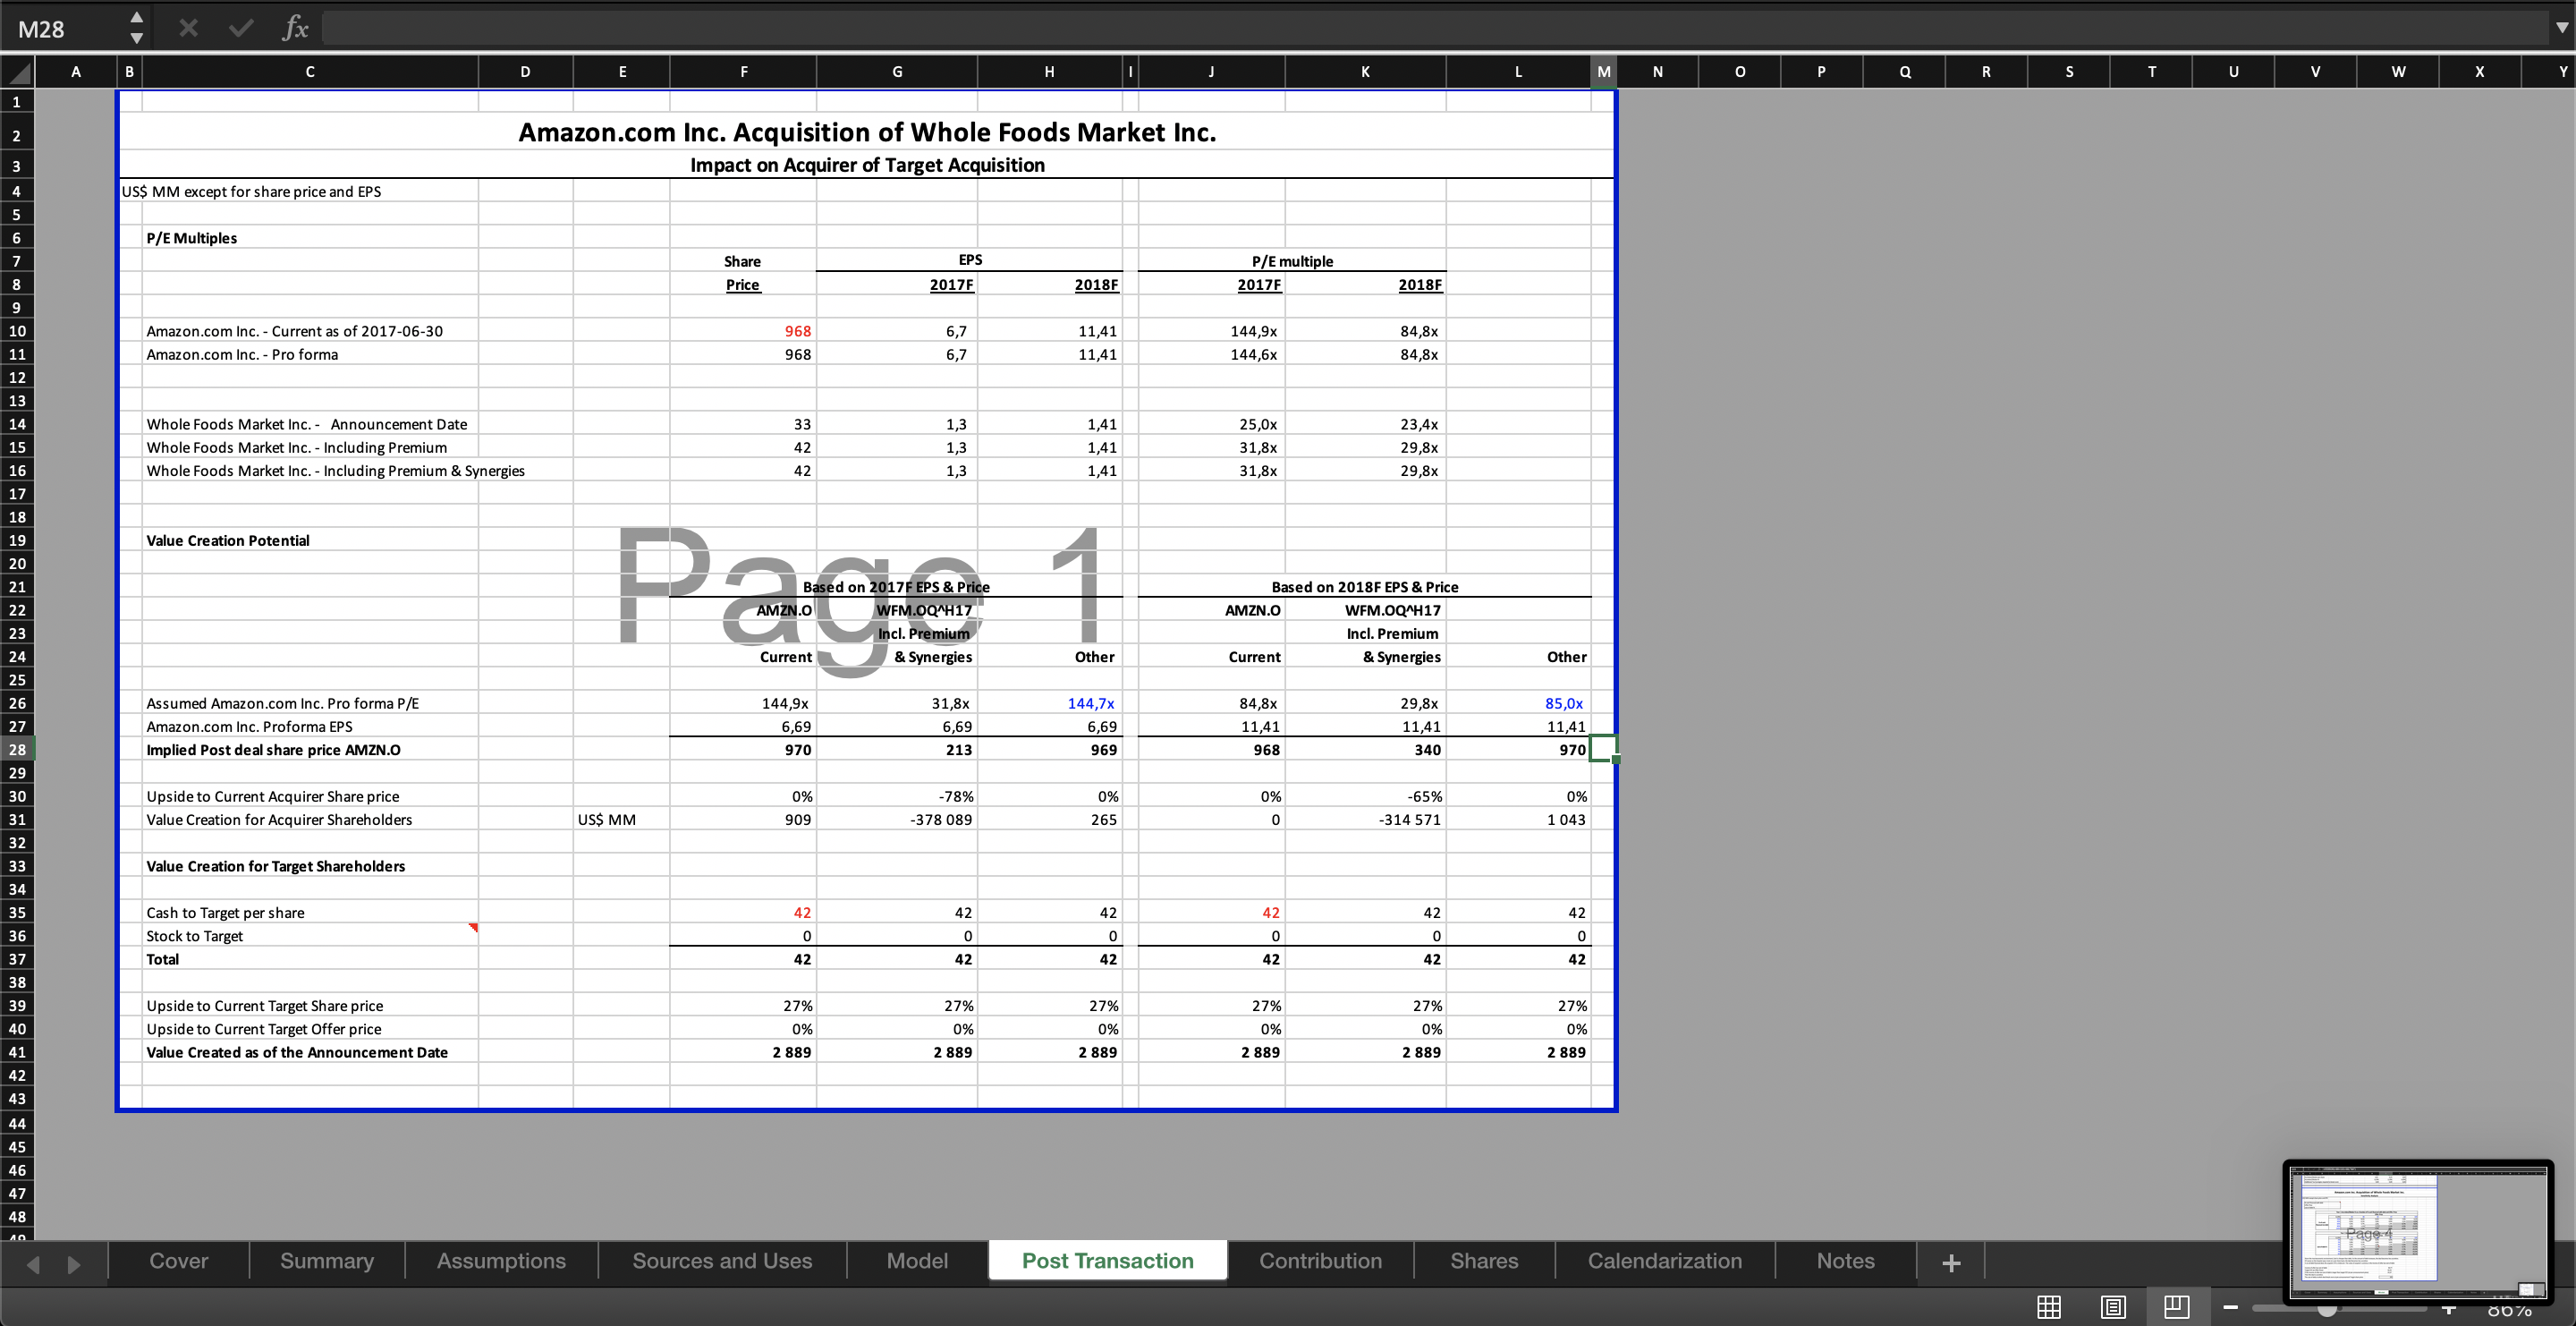Image resolution: width=2576 pixels, height=1326 pixels.
Task: Open the Shares sheet tab
Action: [x=1484, y=1261]
